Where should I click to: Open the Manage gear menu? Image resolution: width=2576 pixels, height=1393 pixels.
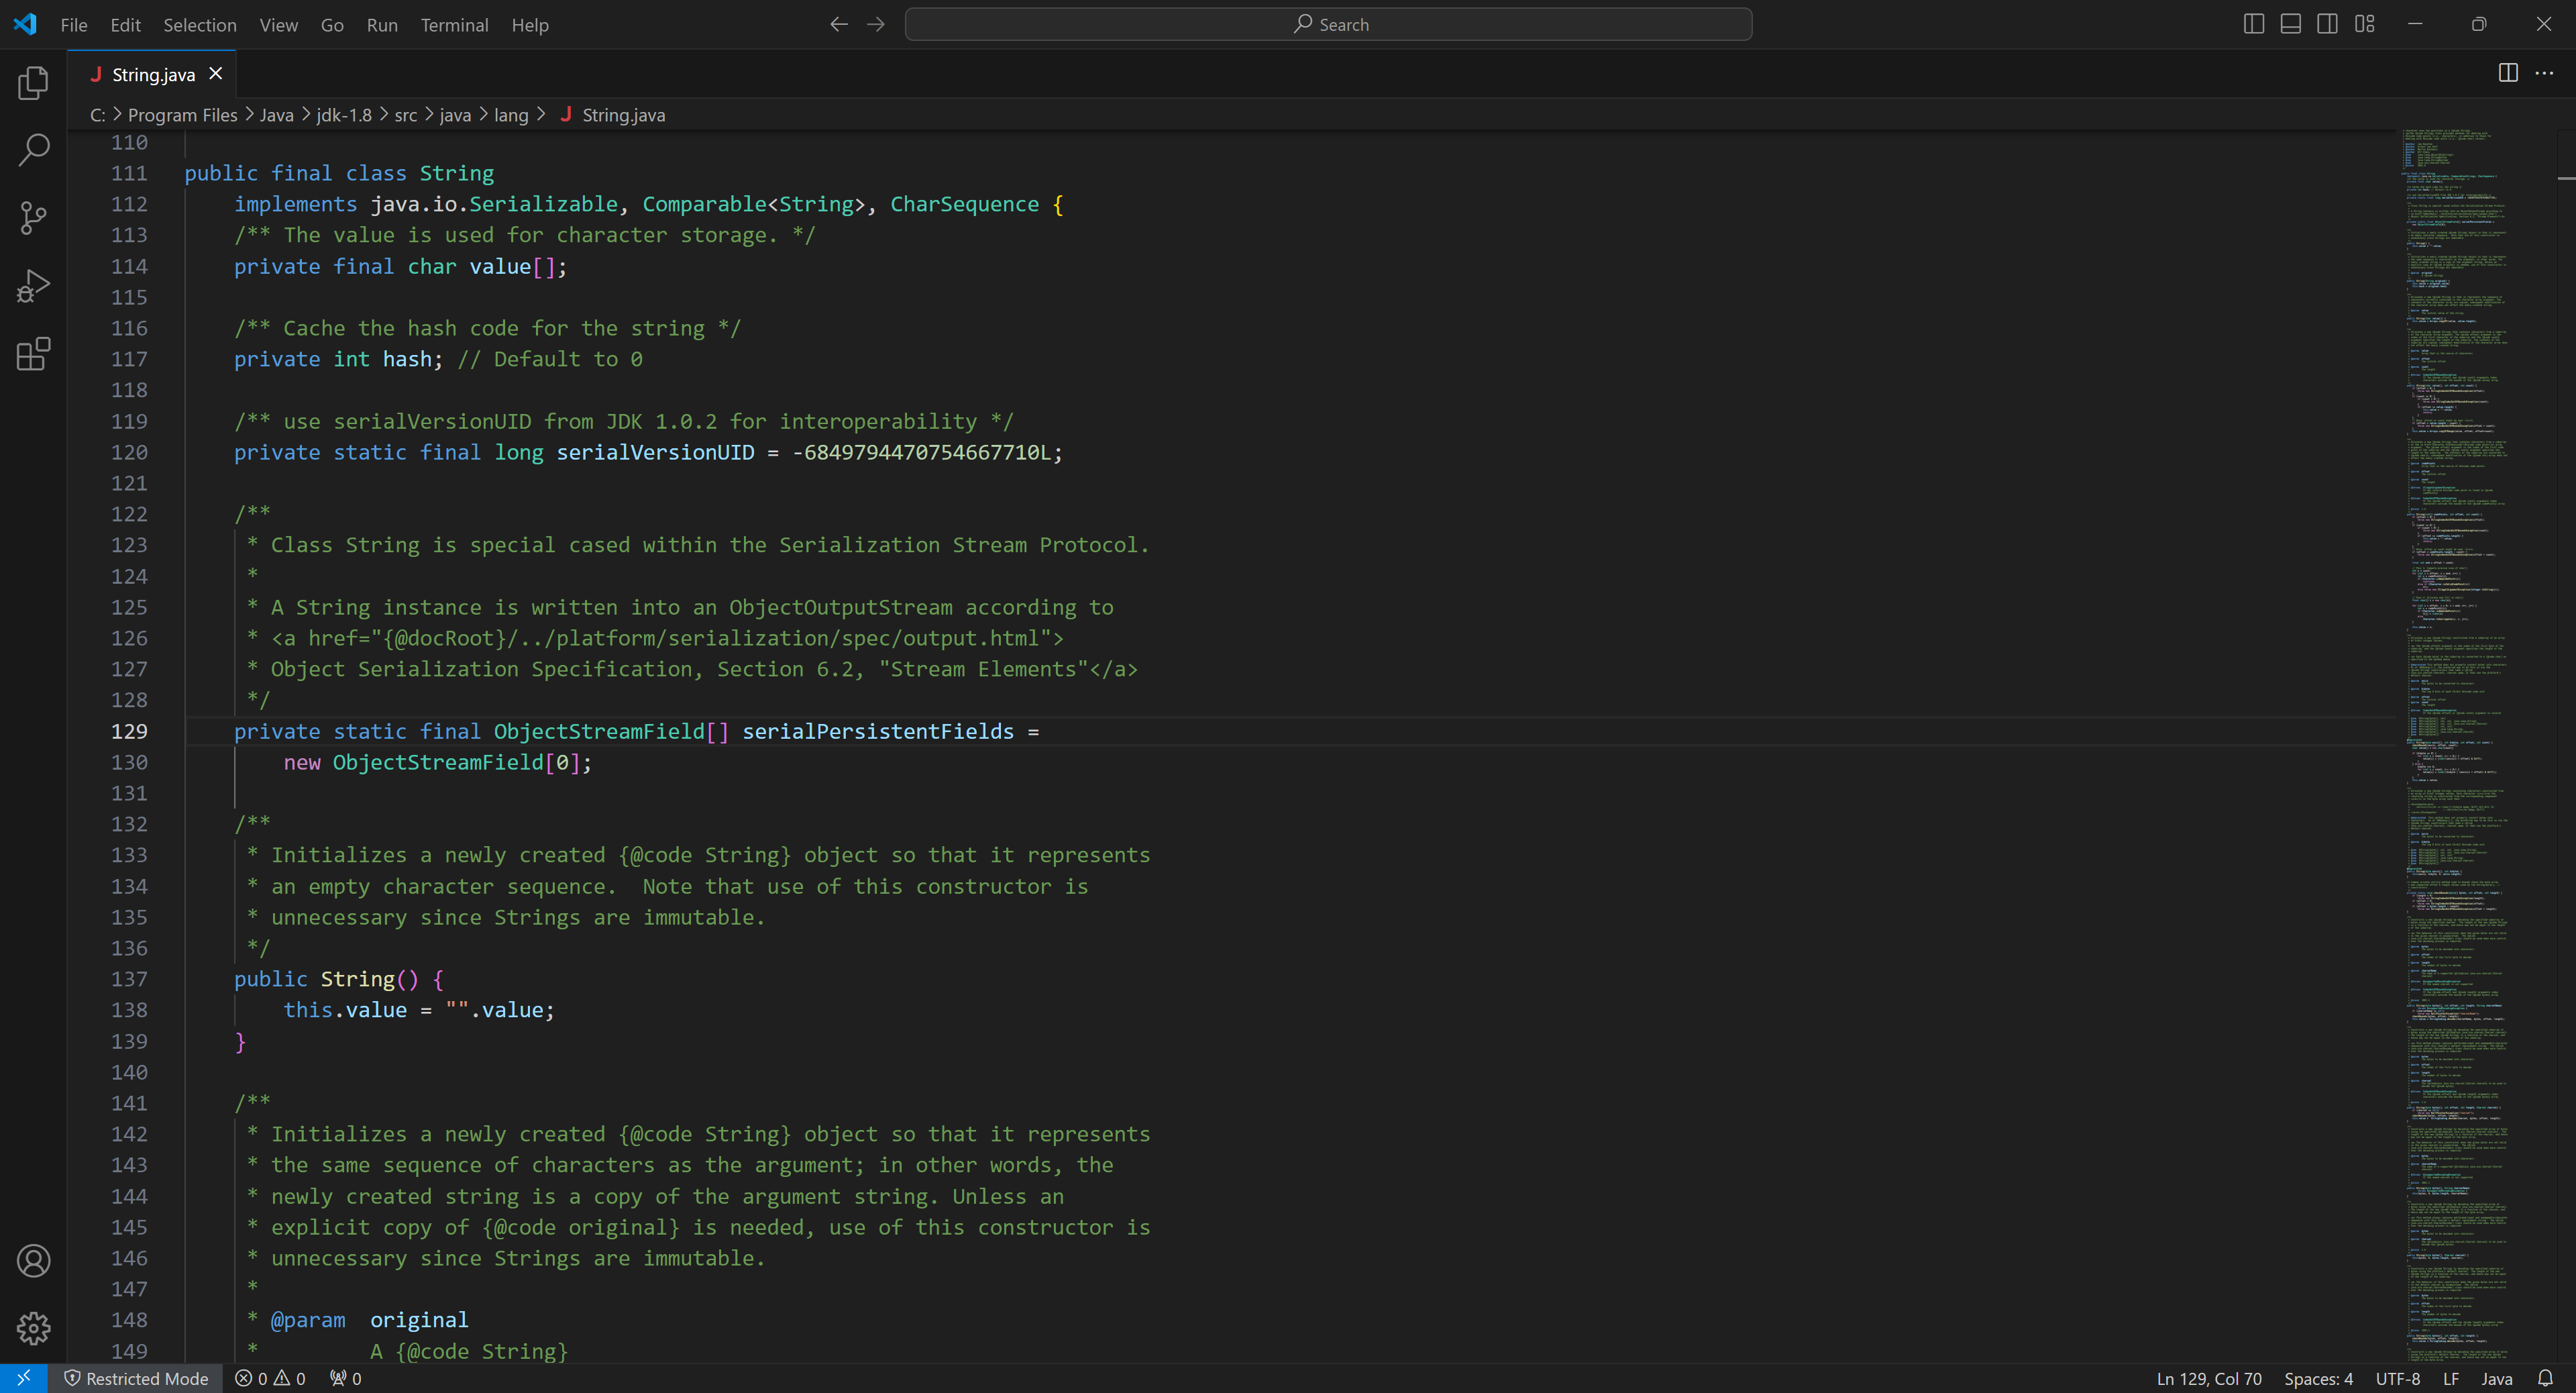point(33,1328)
